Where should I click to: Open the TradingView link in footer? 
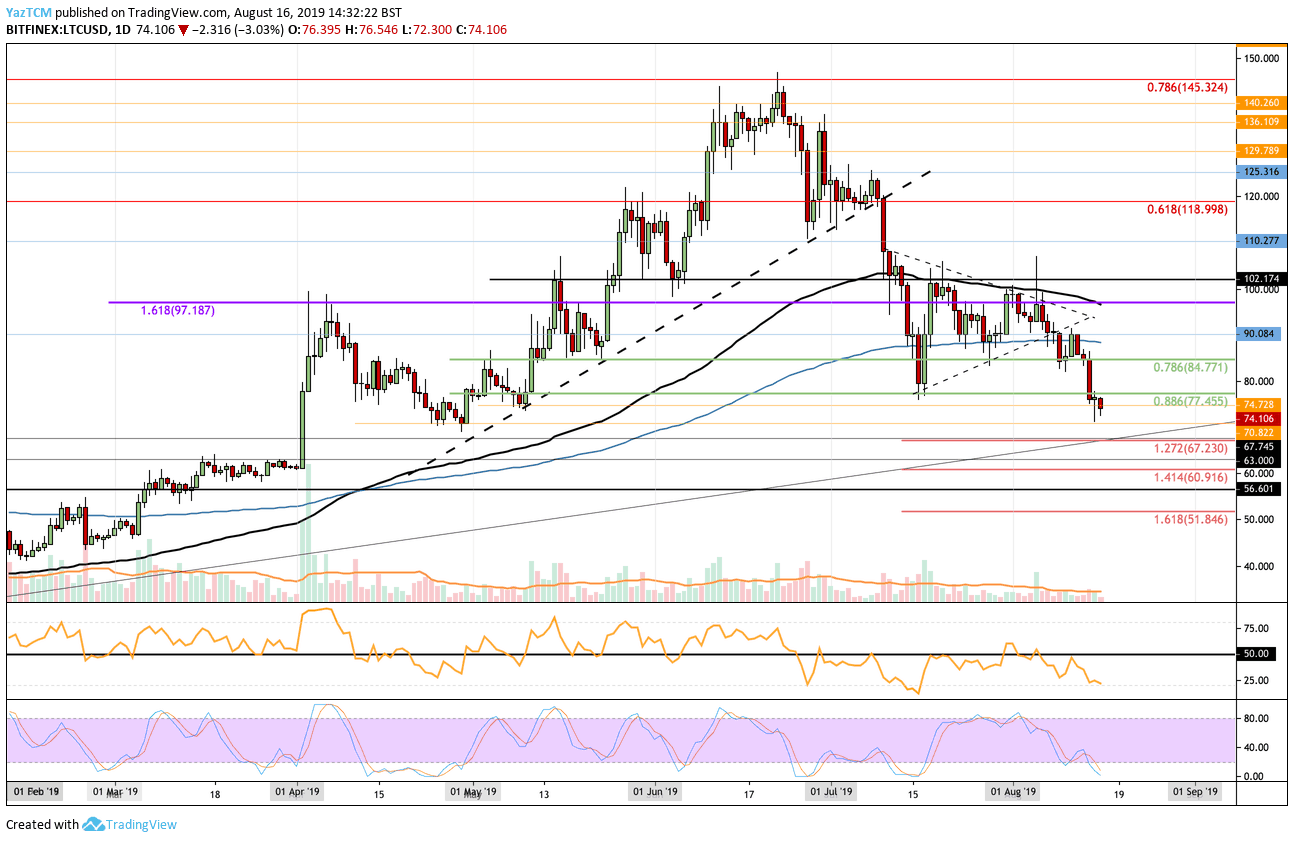point(142,824)
